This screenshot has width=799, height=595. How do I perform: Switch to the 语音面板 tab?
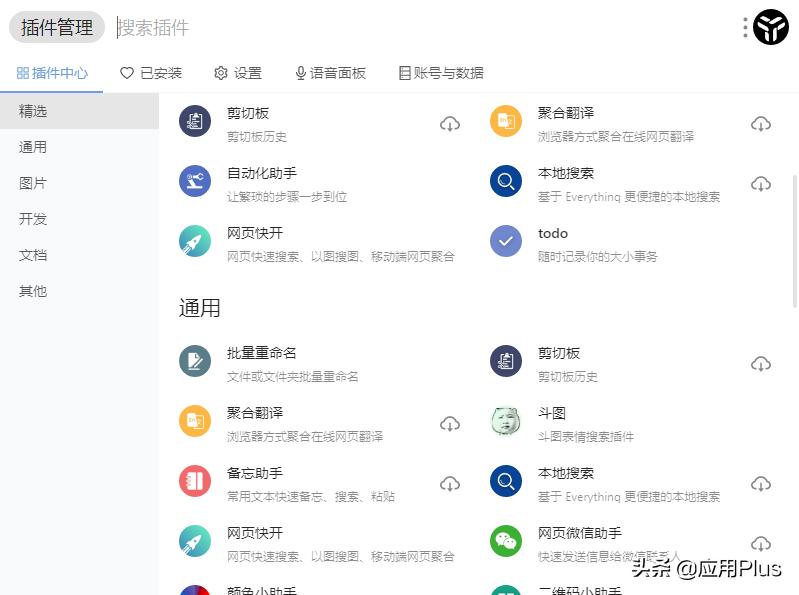pyautogui.click(x=331, y=73)
